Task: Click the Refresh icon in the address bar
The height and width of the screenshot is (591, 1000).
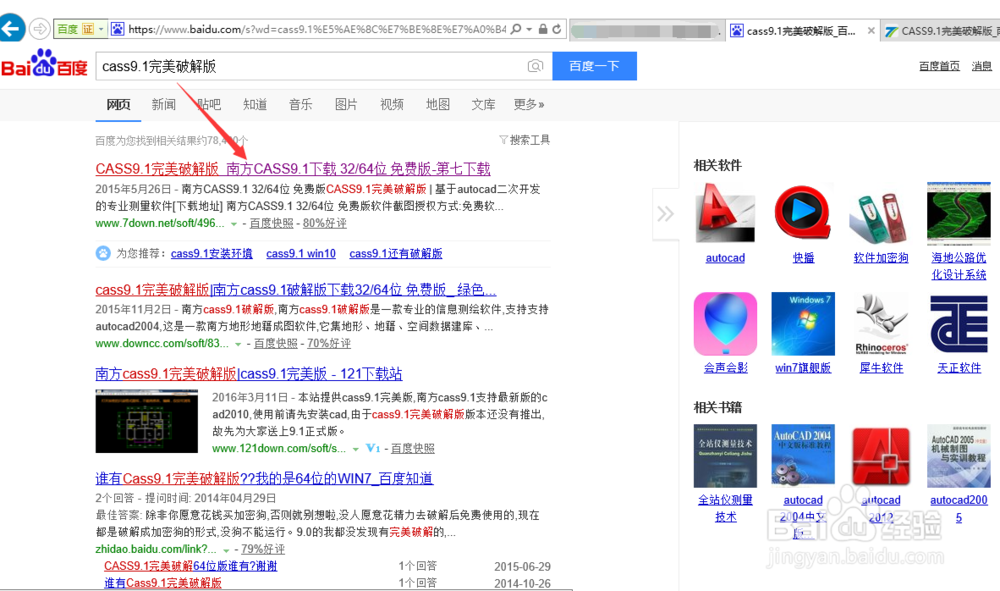Action: (557, 27)
